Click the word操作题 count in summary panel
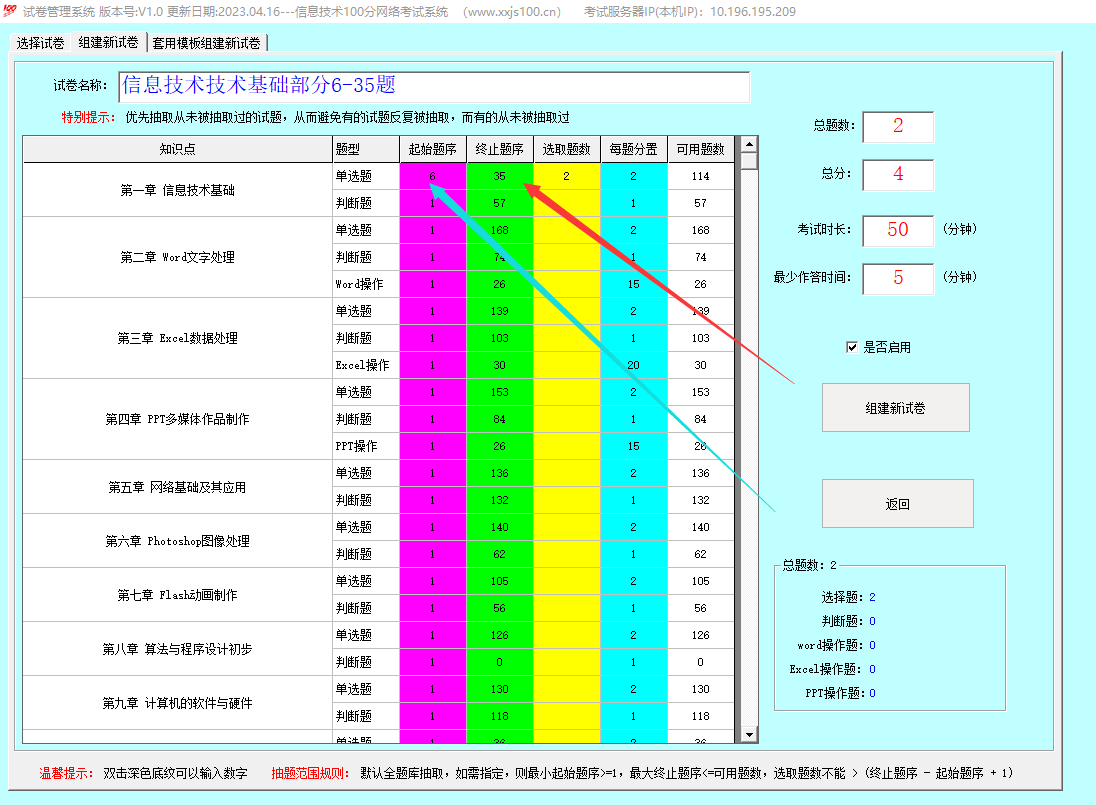The height and width of the screenshot is (805, 1096). click(872, 645)
